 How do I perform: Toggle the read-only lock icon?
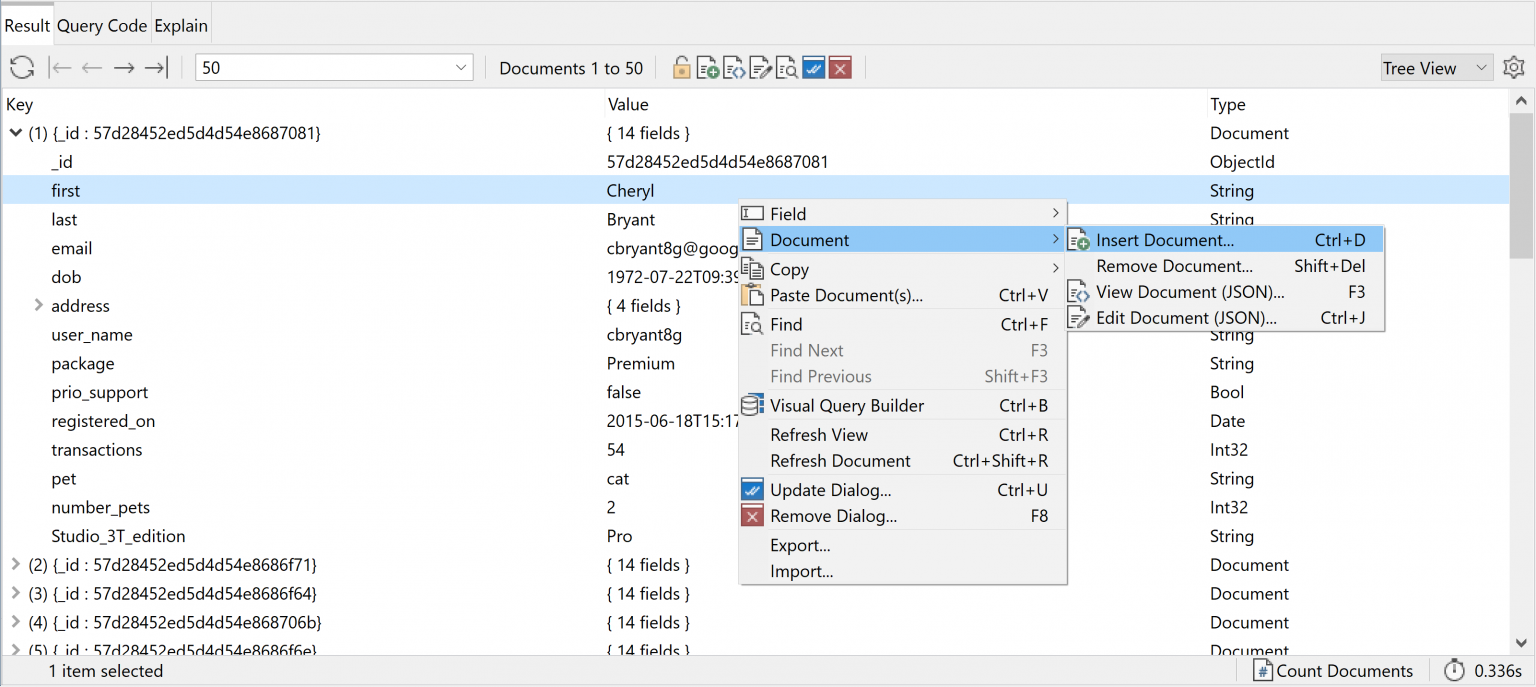[x=681, y=67]
